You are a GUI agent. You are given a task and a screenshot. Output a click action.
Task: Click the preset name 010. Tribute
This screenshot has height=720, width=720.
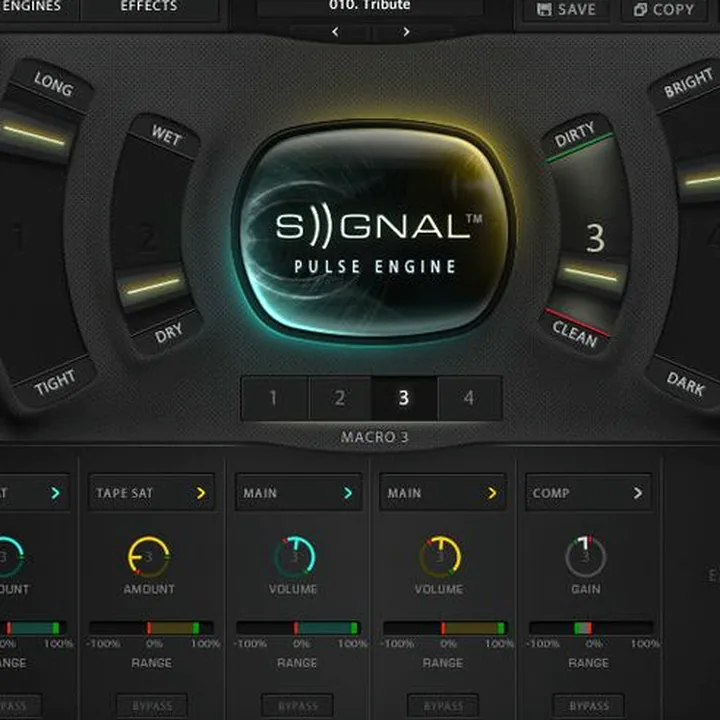[x=369, y=6]
